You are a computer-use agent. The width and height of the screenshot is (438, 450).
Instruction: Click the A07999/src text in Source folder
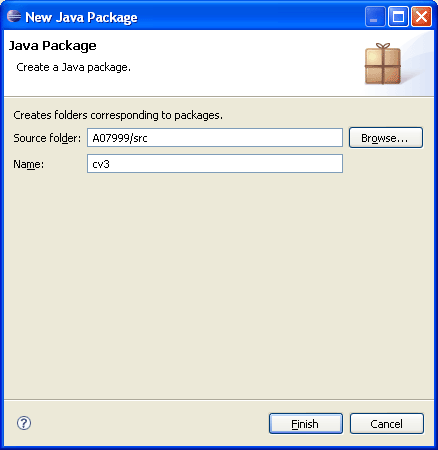tap(120, 138)
